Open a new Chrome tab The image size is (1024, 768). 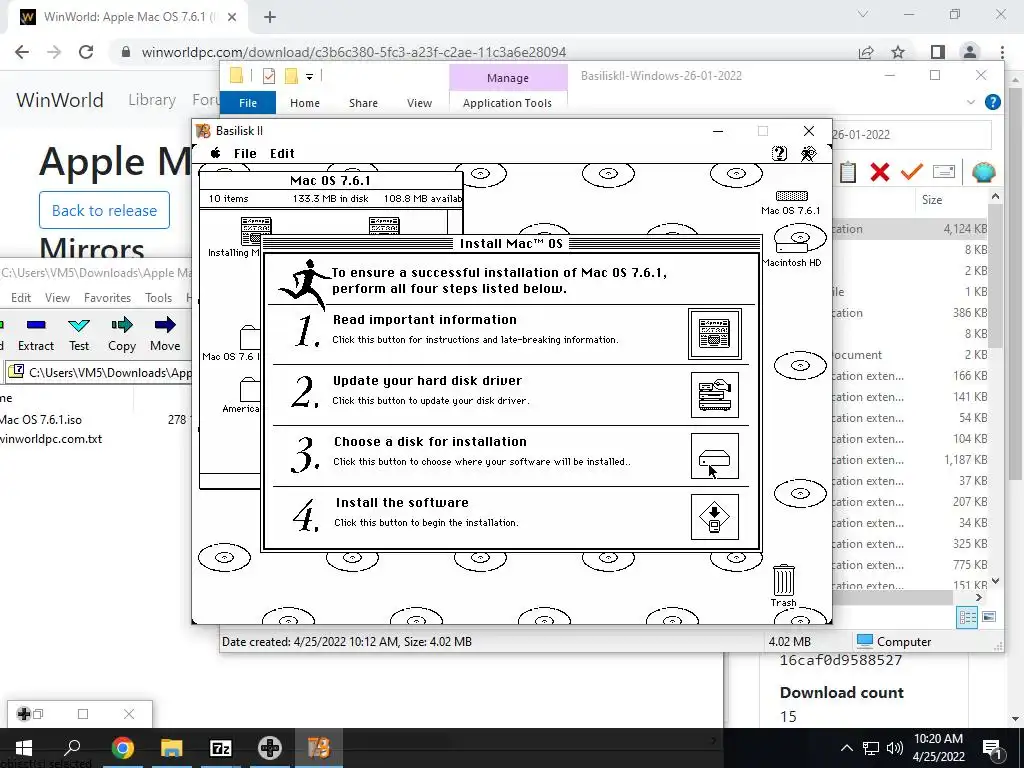tap(270, 18)
